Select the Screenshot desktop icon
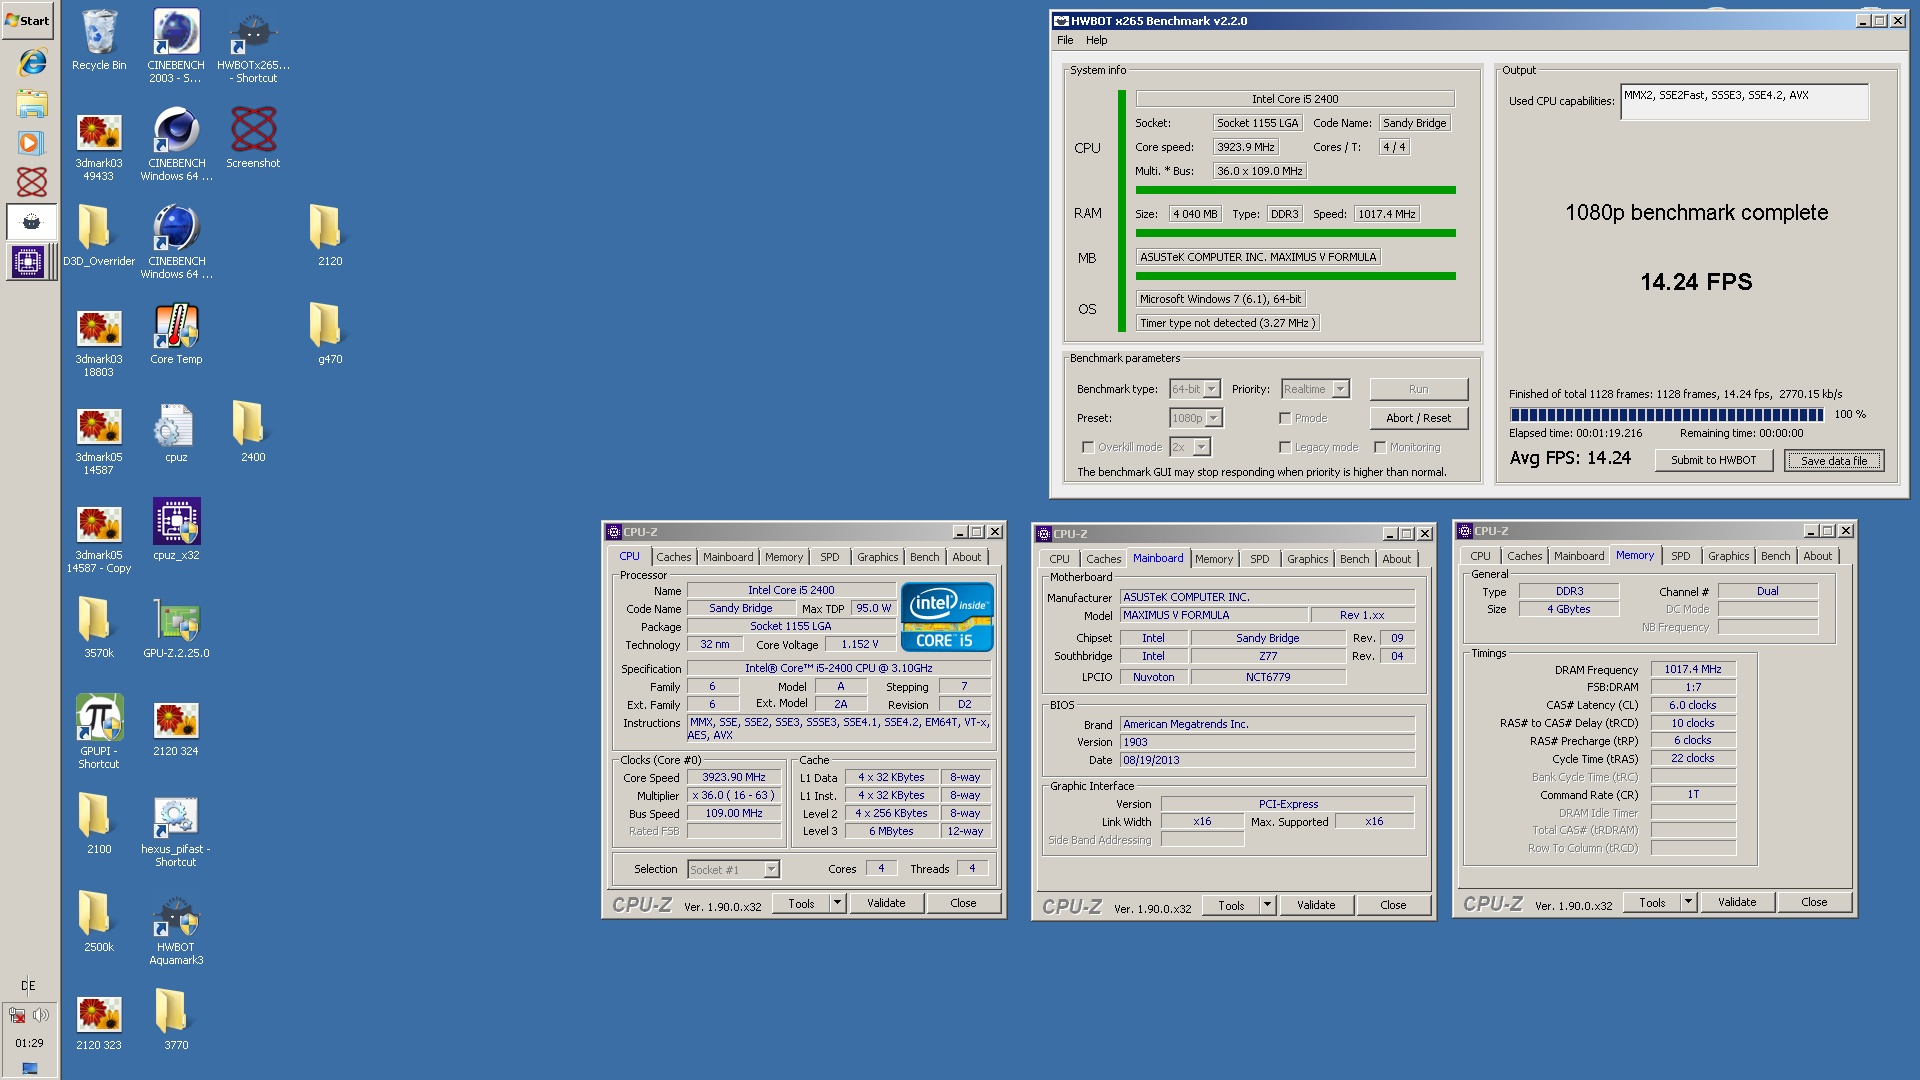The width and height of the screenshot is (1920, 1080). click(253, 138)
